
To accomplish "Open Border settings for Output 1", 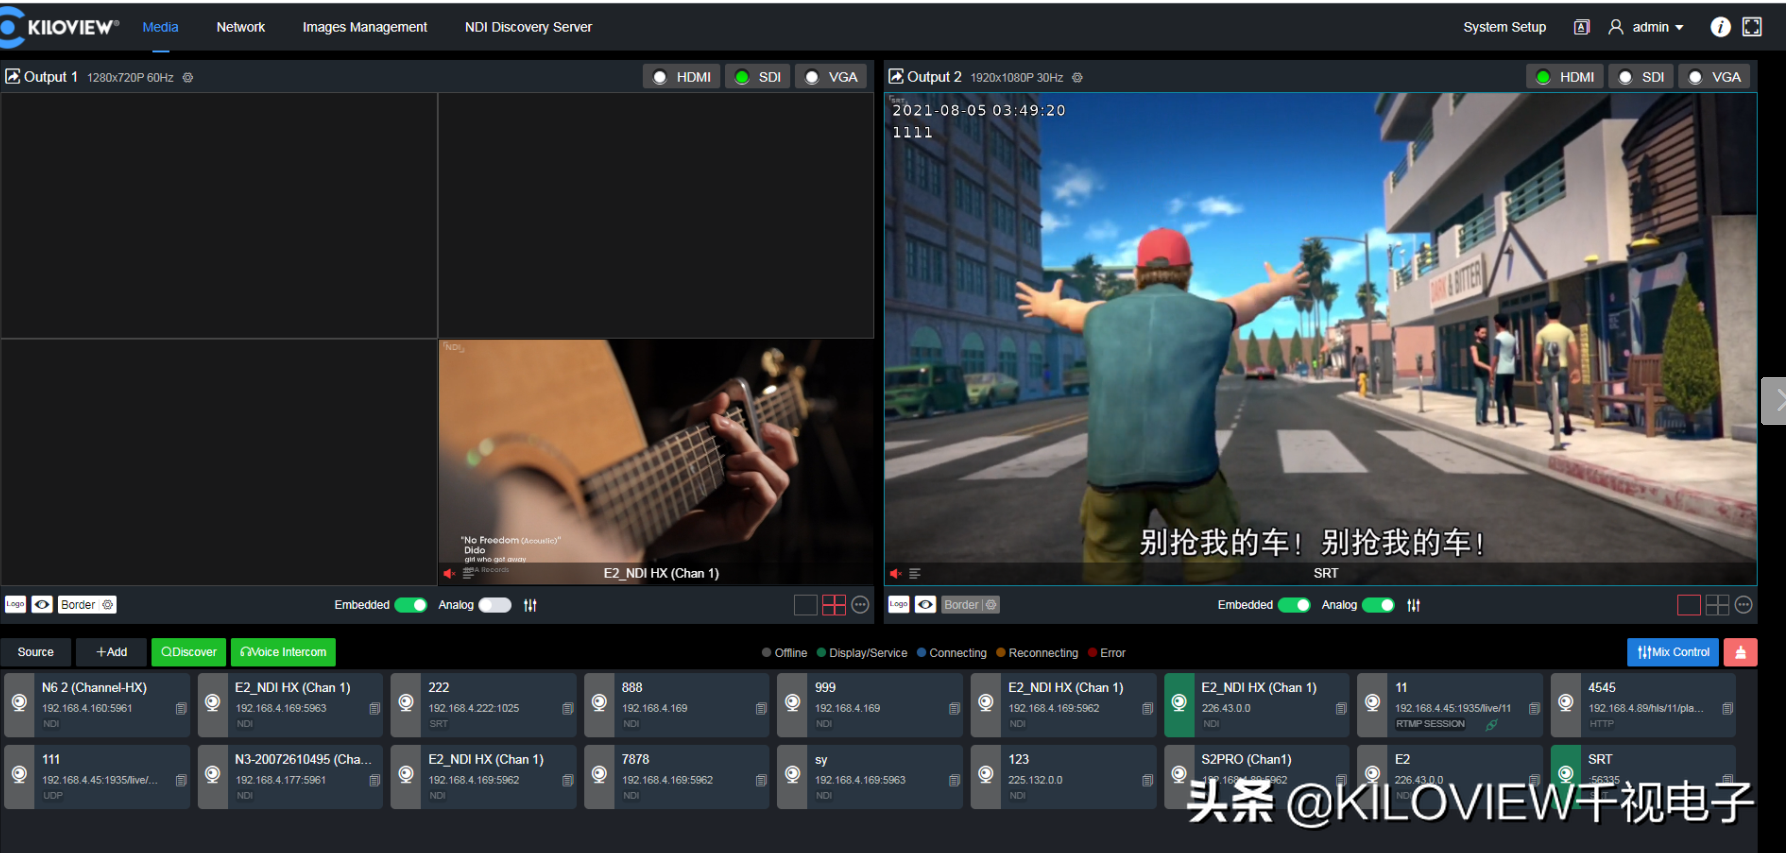I will (87, 604).
